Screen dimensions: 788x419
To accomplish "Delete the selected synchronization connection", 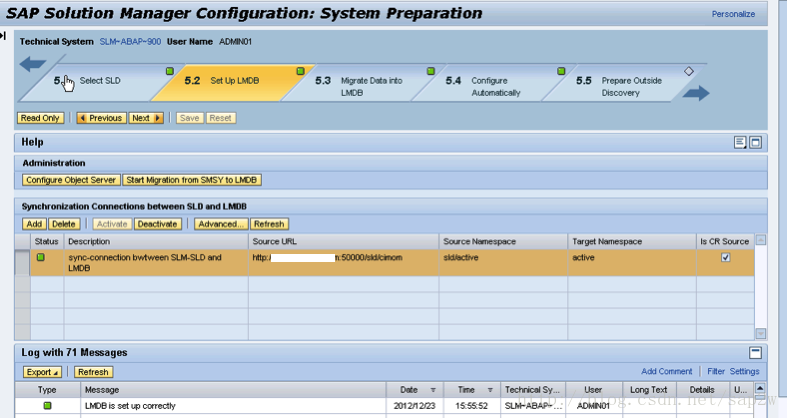I will coord(64,224).
